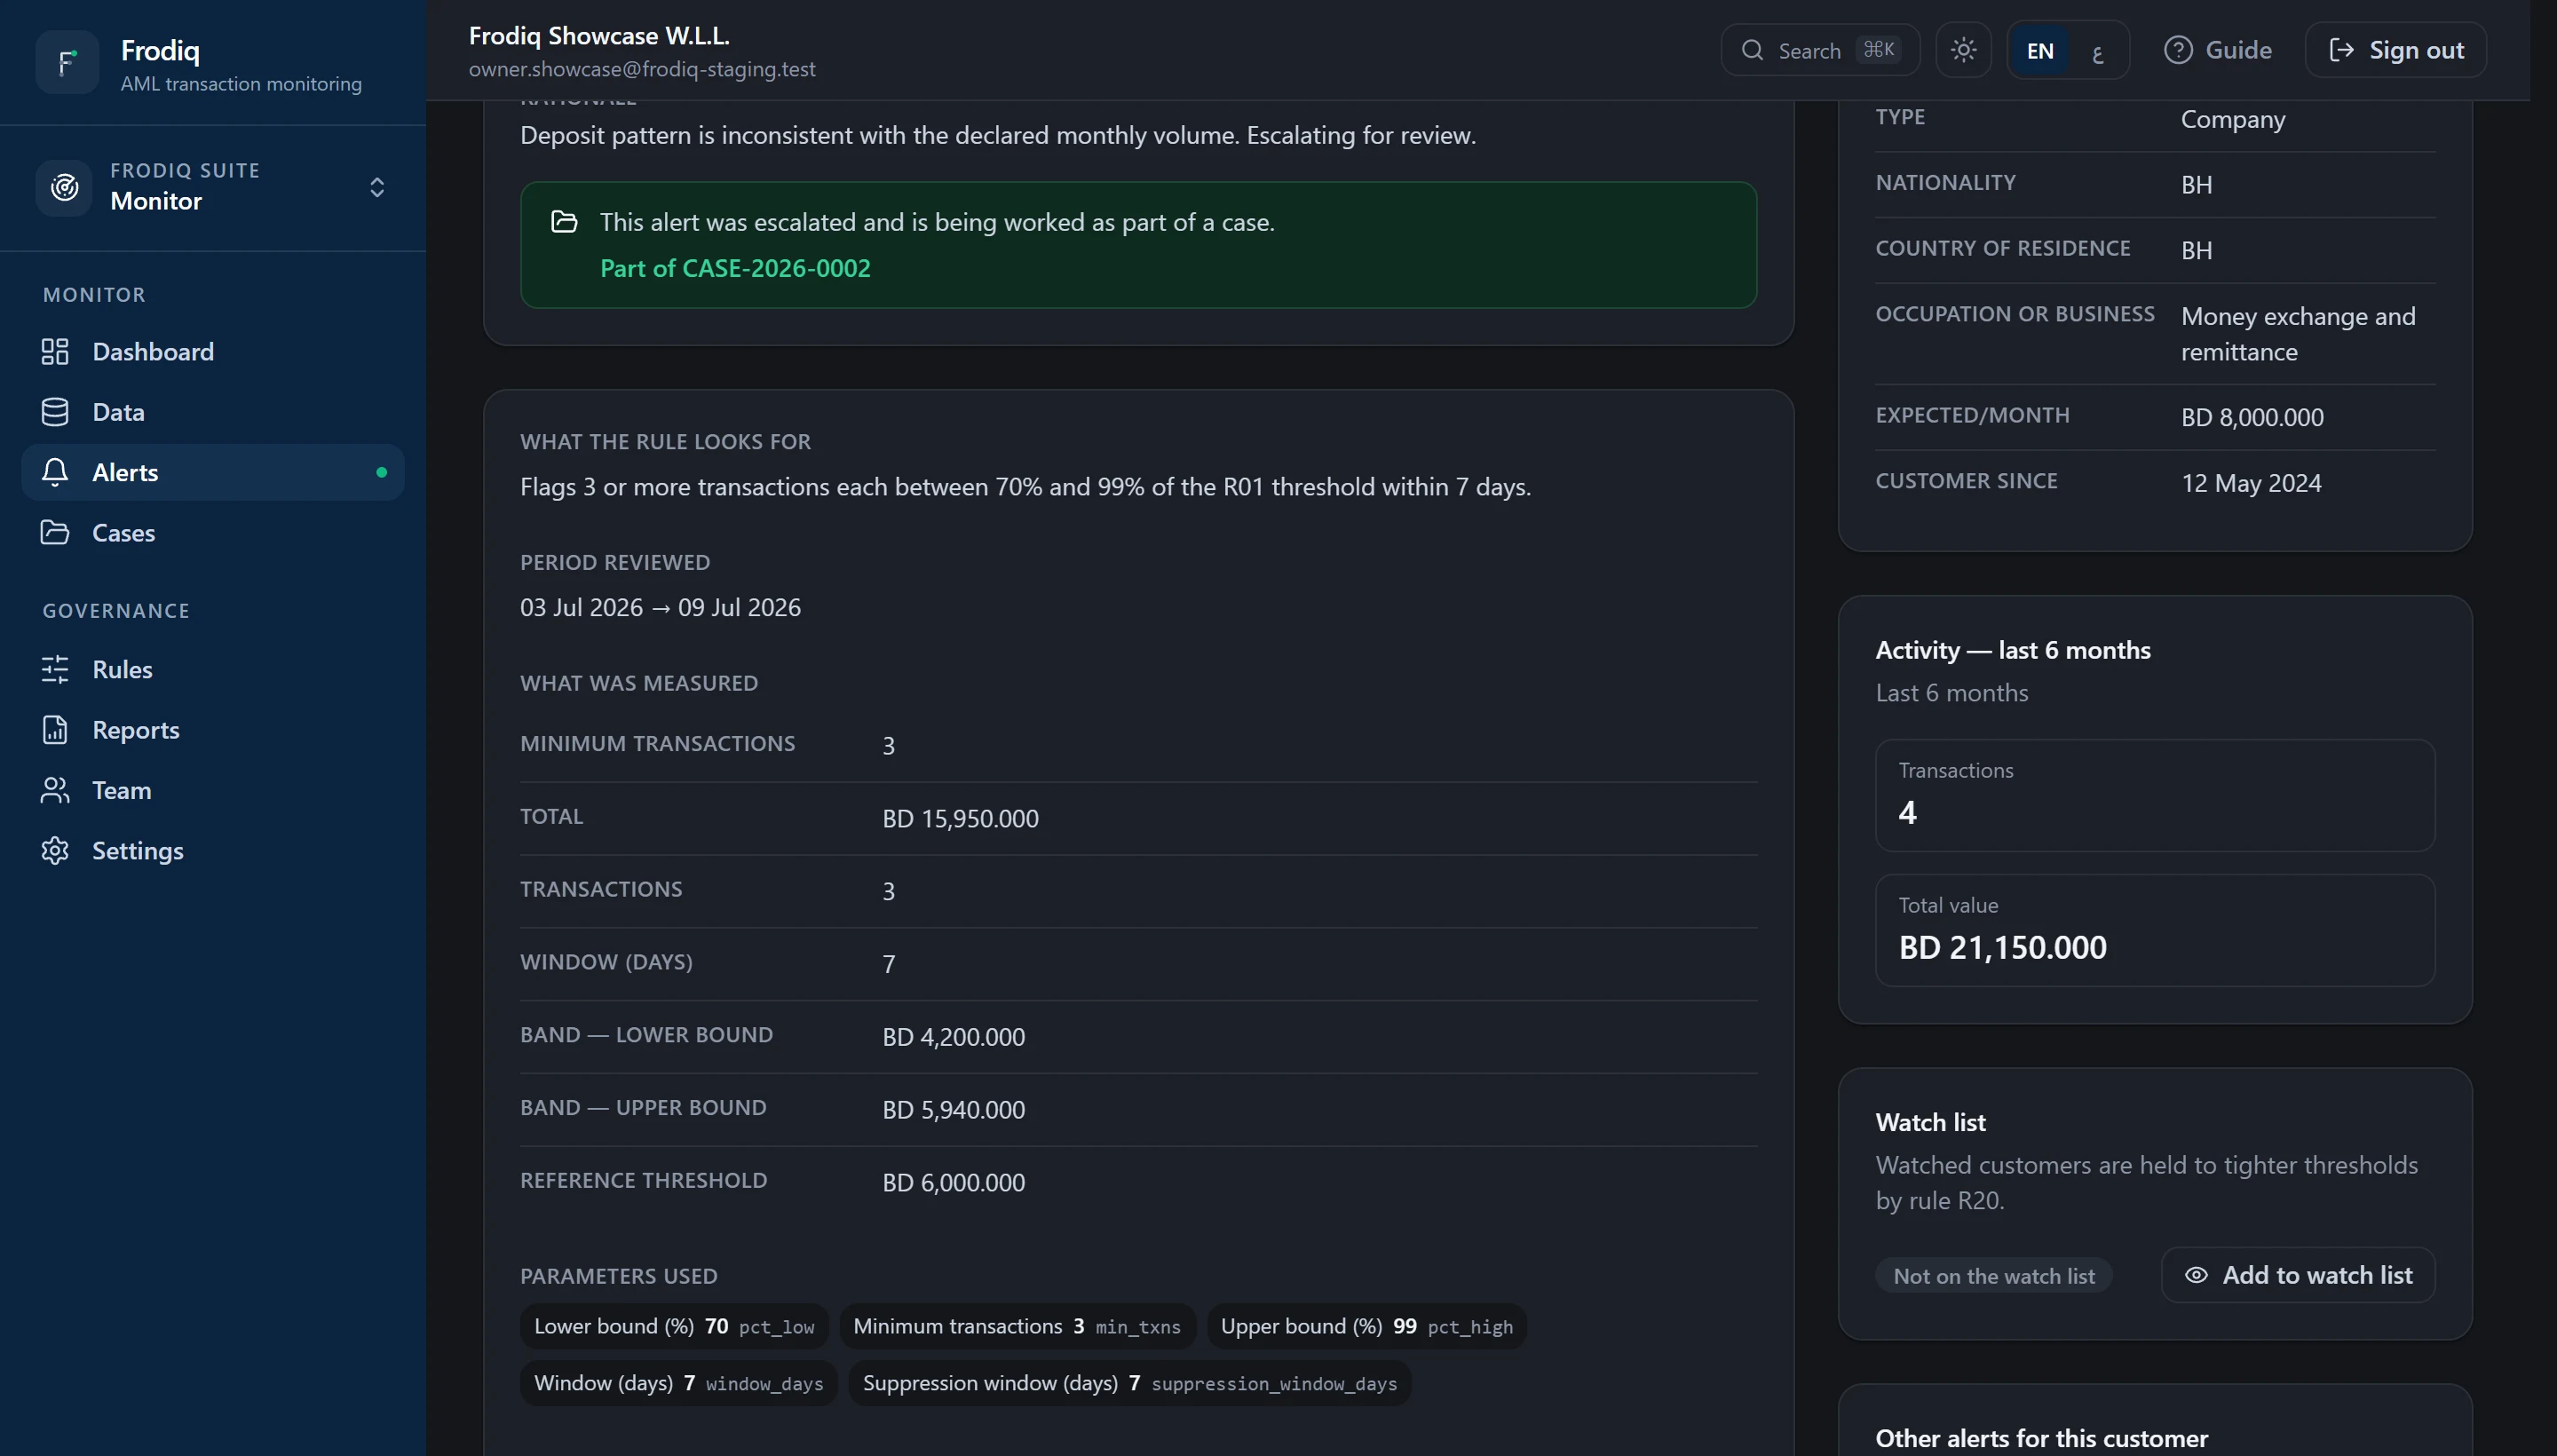Click the Monitor suite radar icon
This screenshot has width=2557, height=1456.
click(x=65, y=187)
